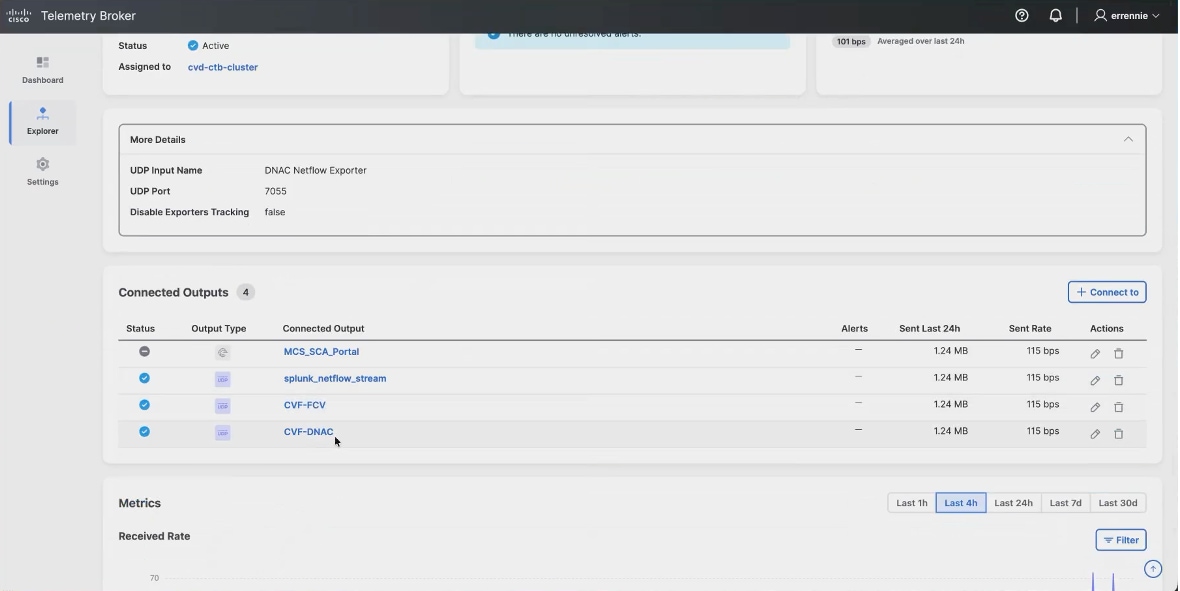The height and width of the screenshot is (591, 1180).
Task: Click the Cisco logo in header
Action: point(18,15)
